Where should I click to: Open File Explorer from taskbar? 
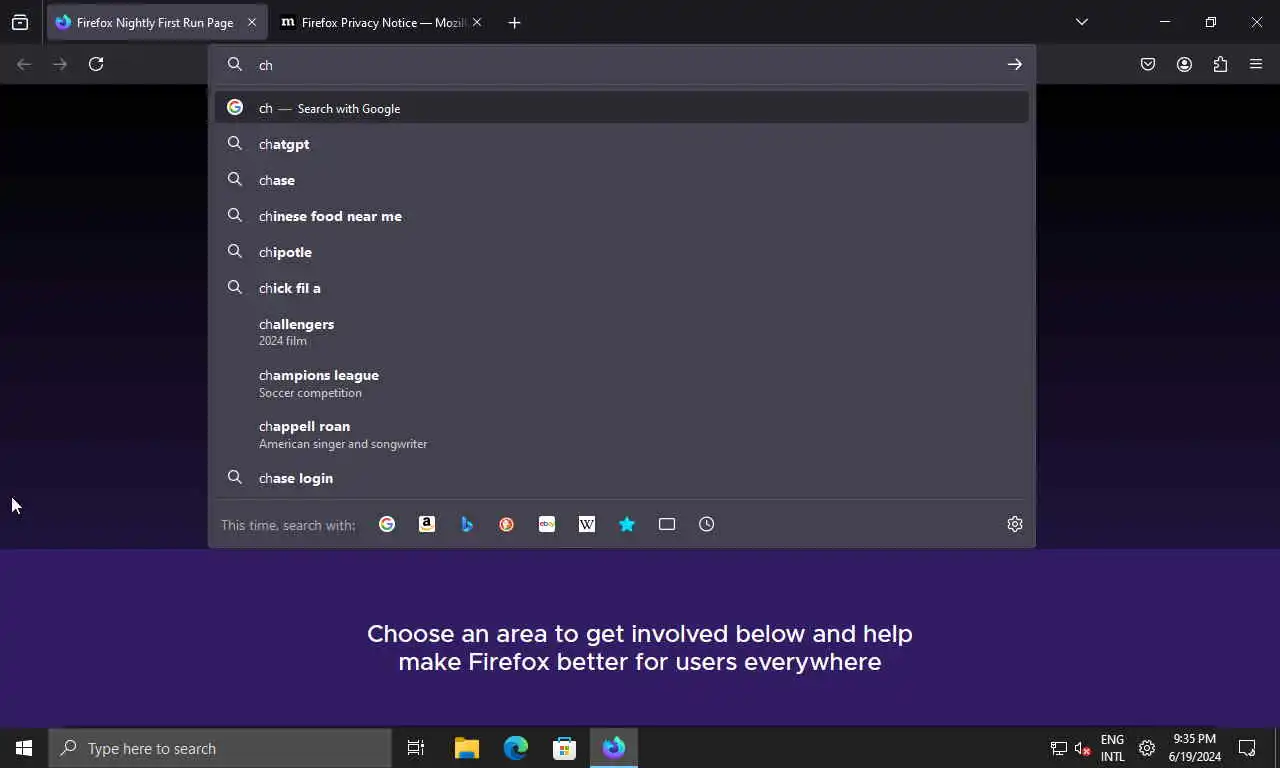pyautogui.click(x=466, y=748)
